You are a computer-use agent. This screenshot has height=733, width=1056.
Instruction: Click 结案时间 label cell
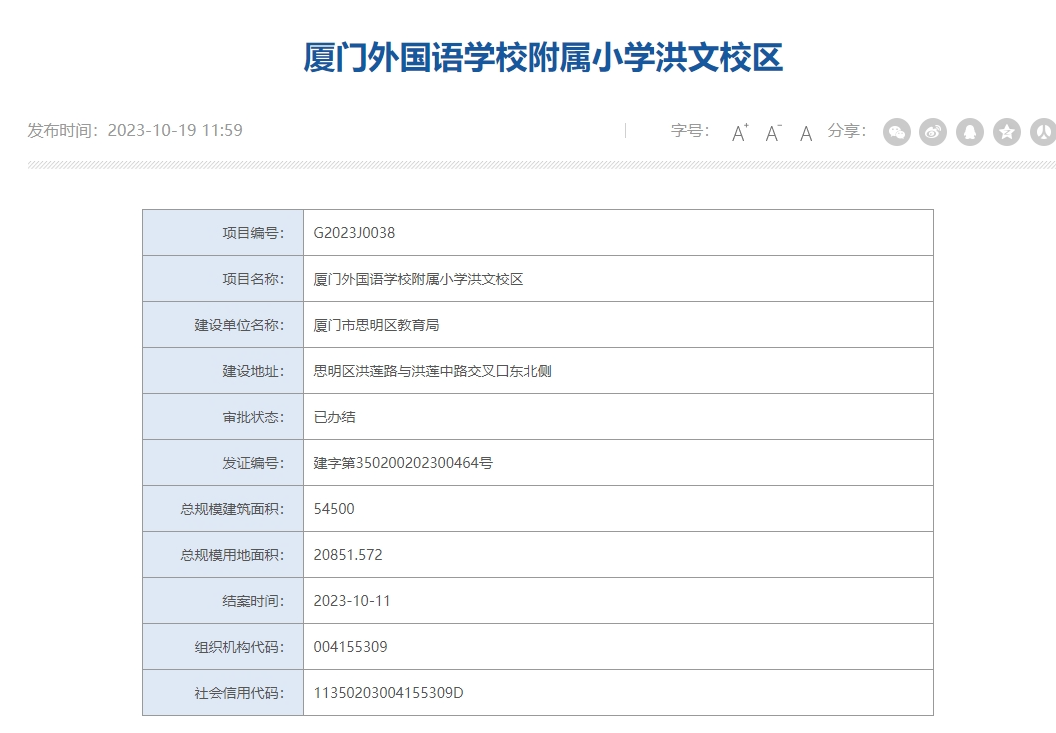pyautogui.click(x=223, y=601)
